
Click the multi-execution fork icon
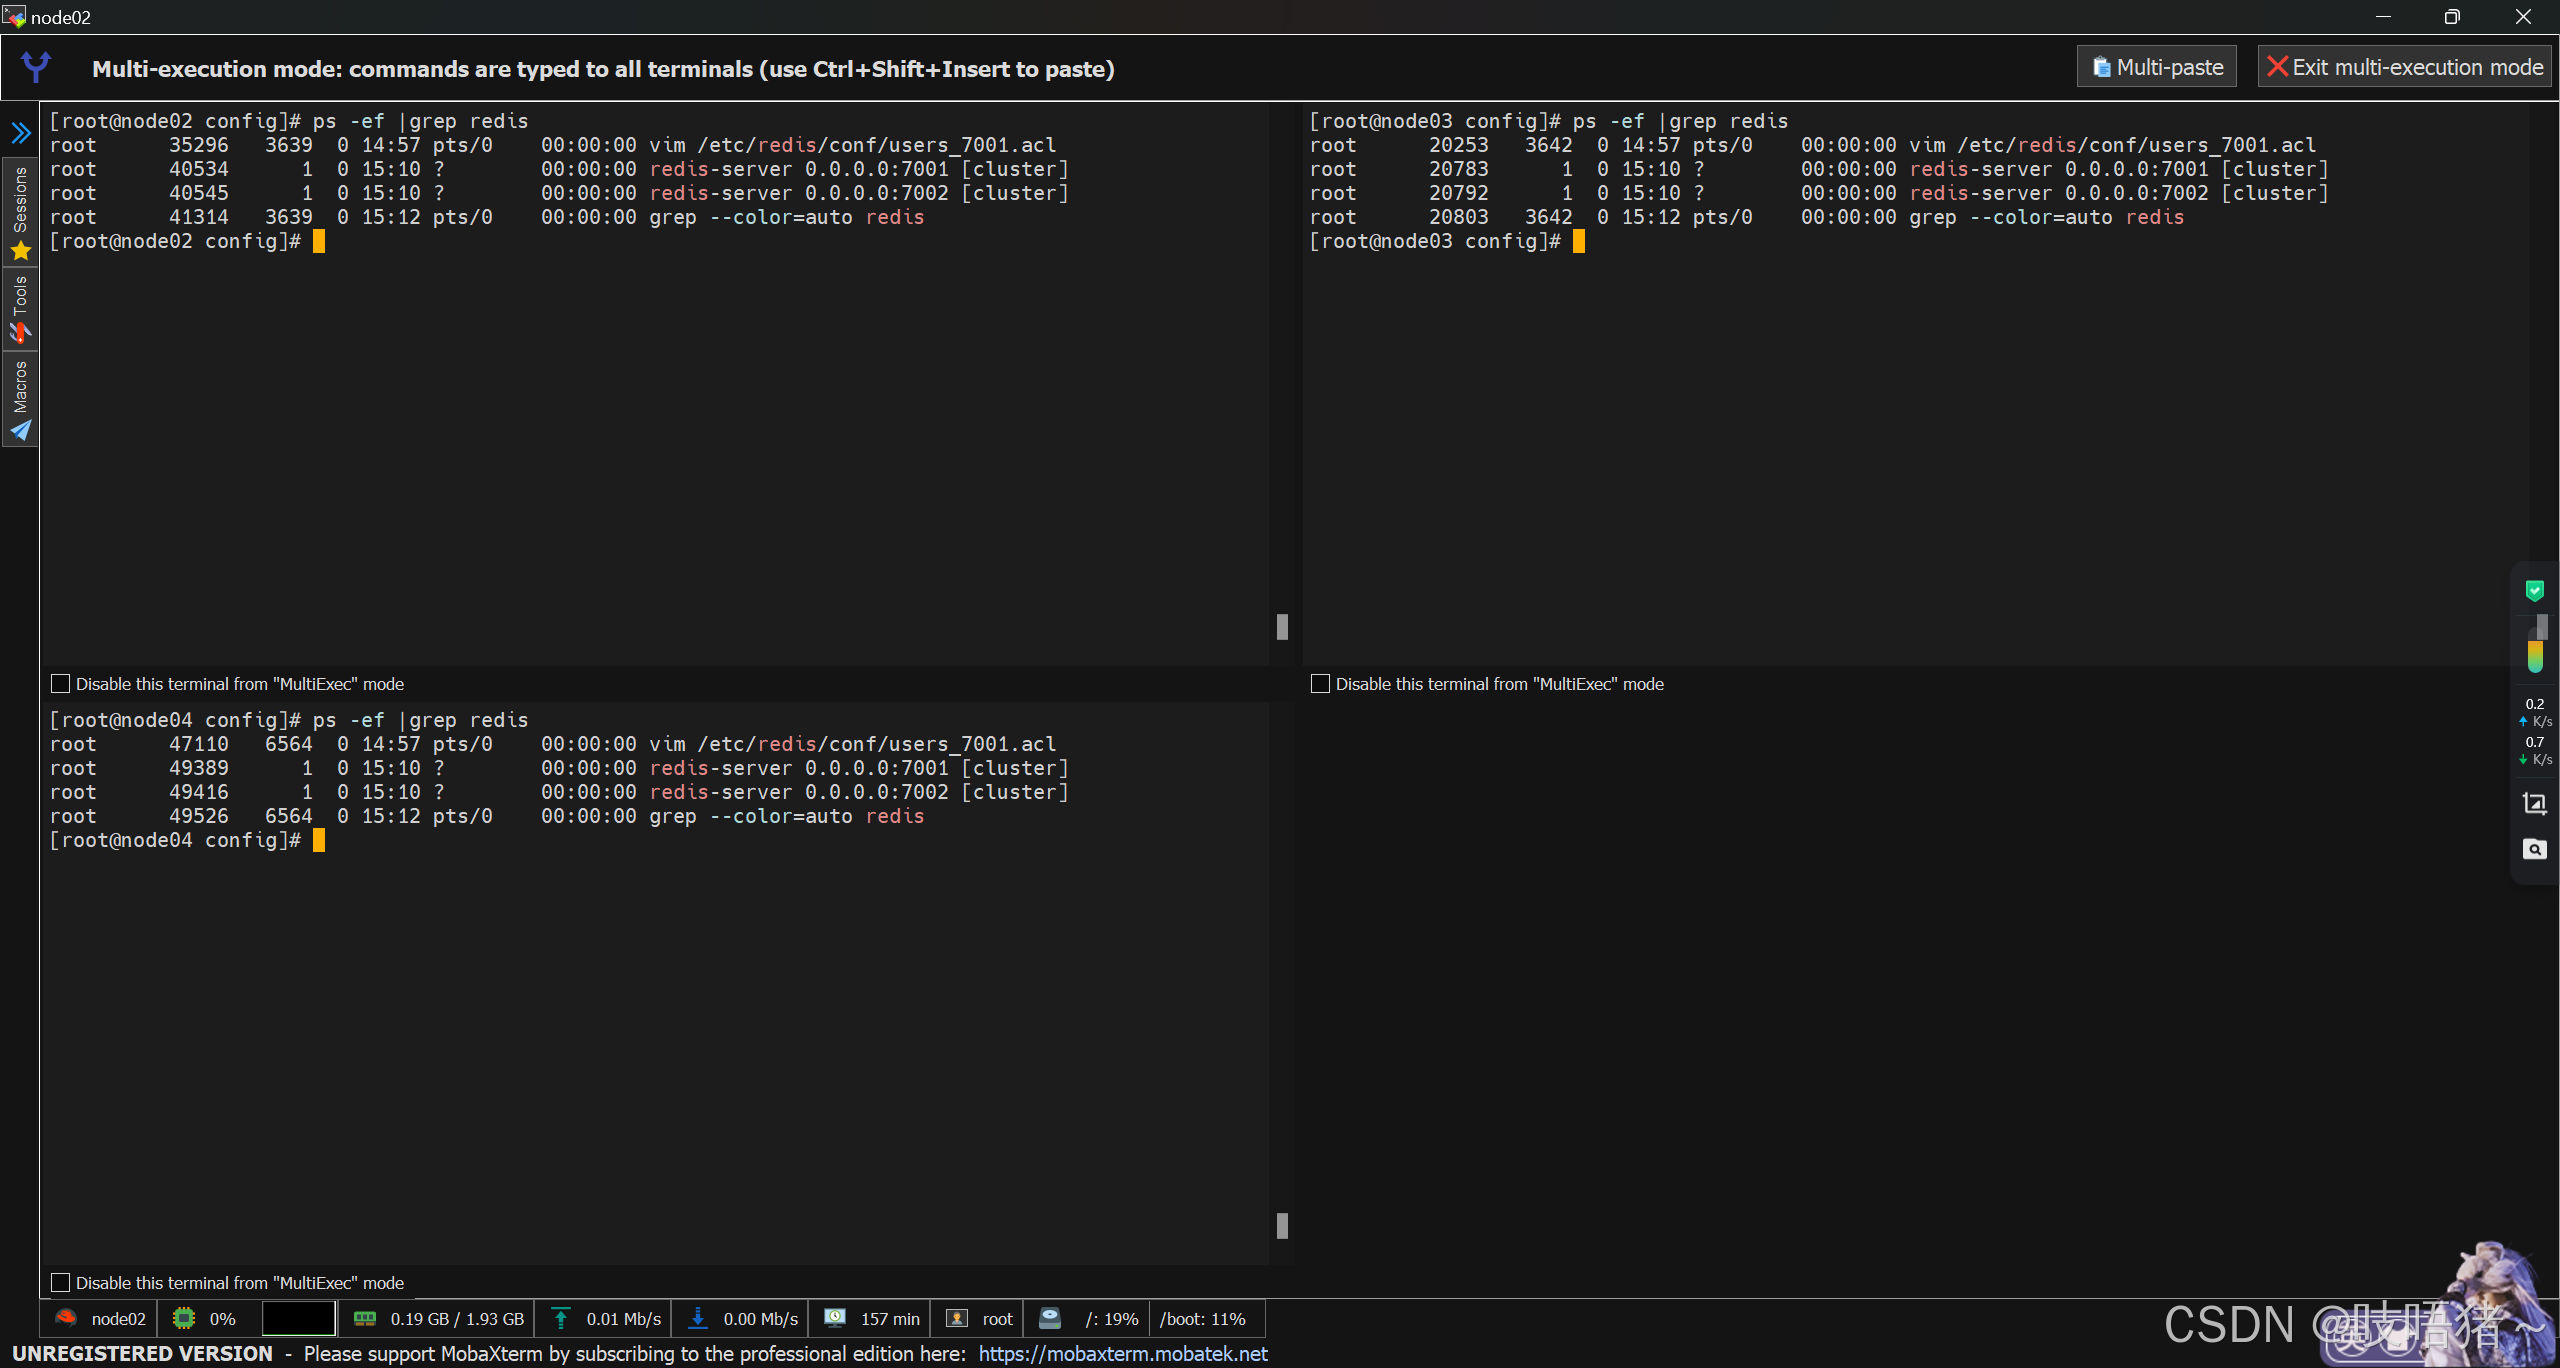pos(36,67)
